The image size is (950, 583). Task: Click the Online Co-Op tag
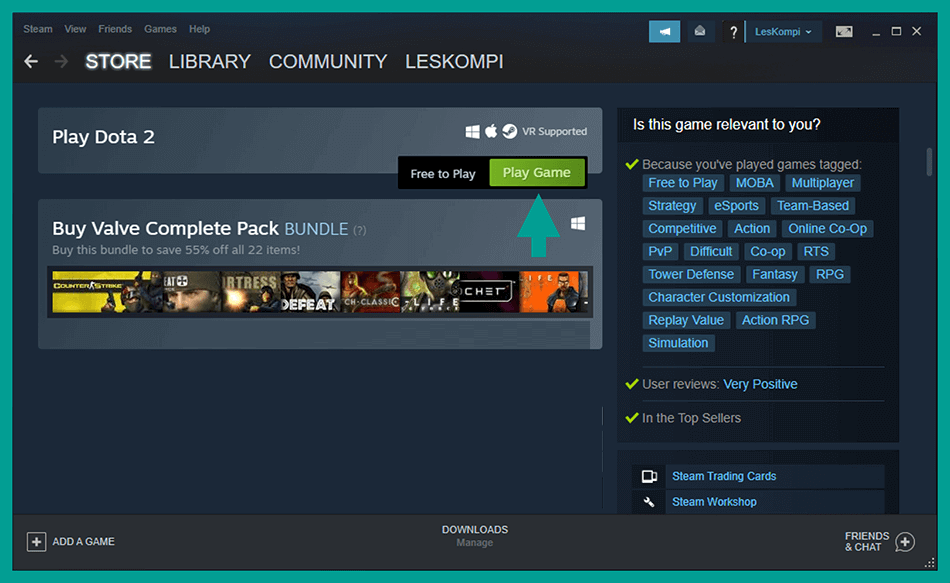click(827, 229)
